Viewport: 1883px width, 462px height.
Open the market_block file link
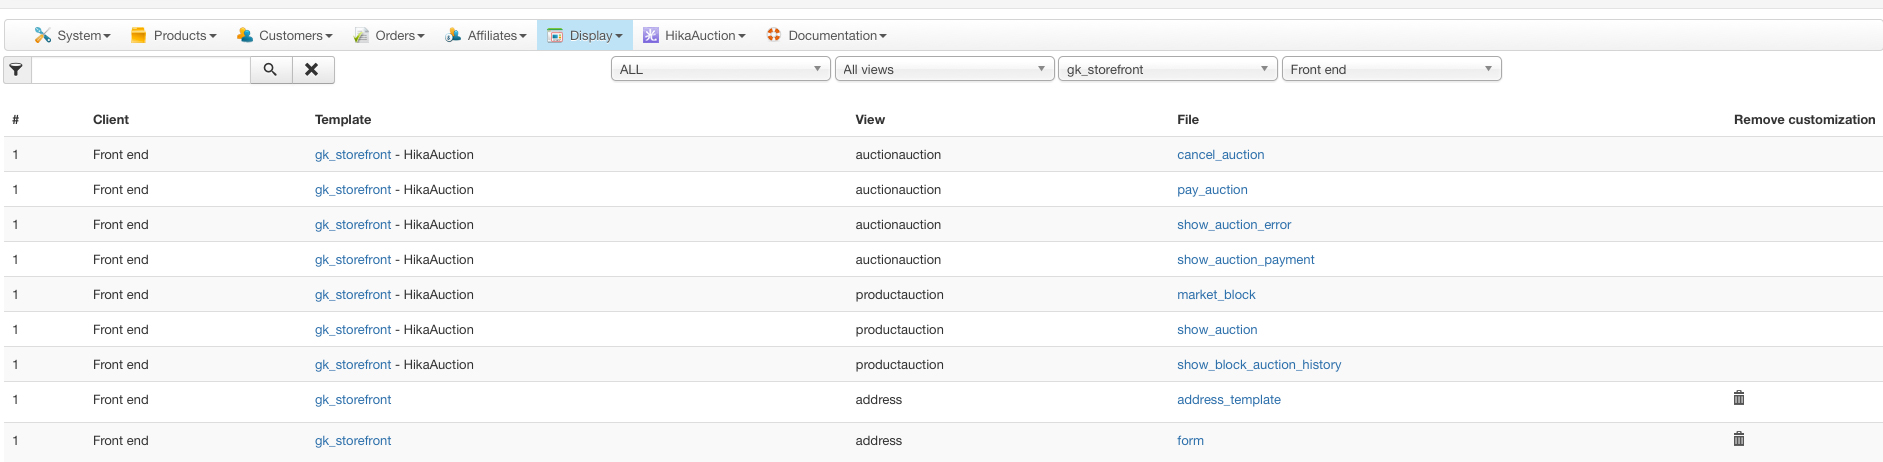click(1216, 295)
